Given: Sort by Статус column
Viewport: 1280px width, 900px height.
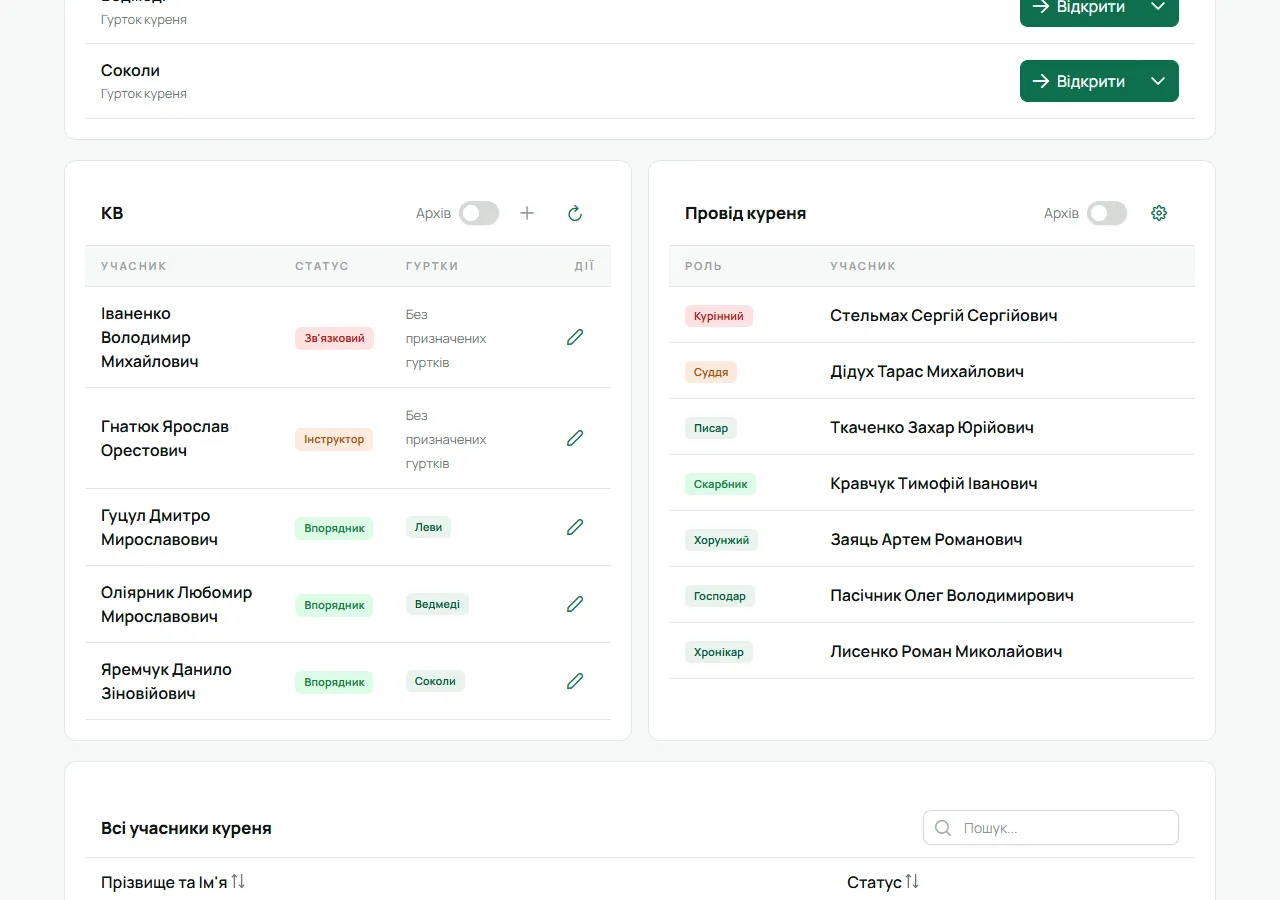Looking at the screenshot, I should coord(883,882).
